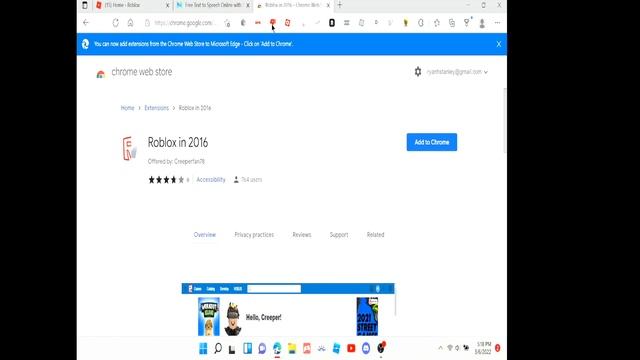Click the Edge logo in the blue banner
Screen dimensions: 640x360
click(x=85, y=44)
